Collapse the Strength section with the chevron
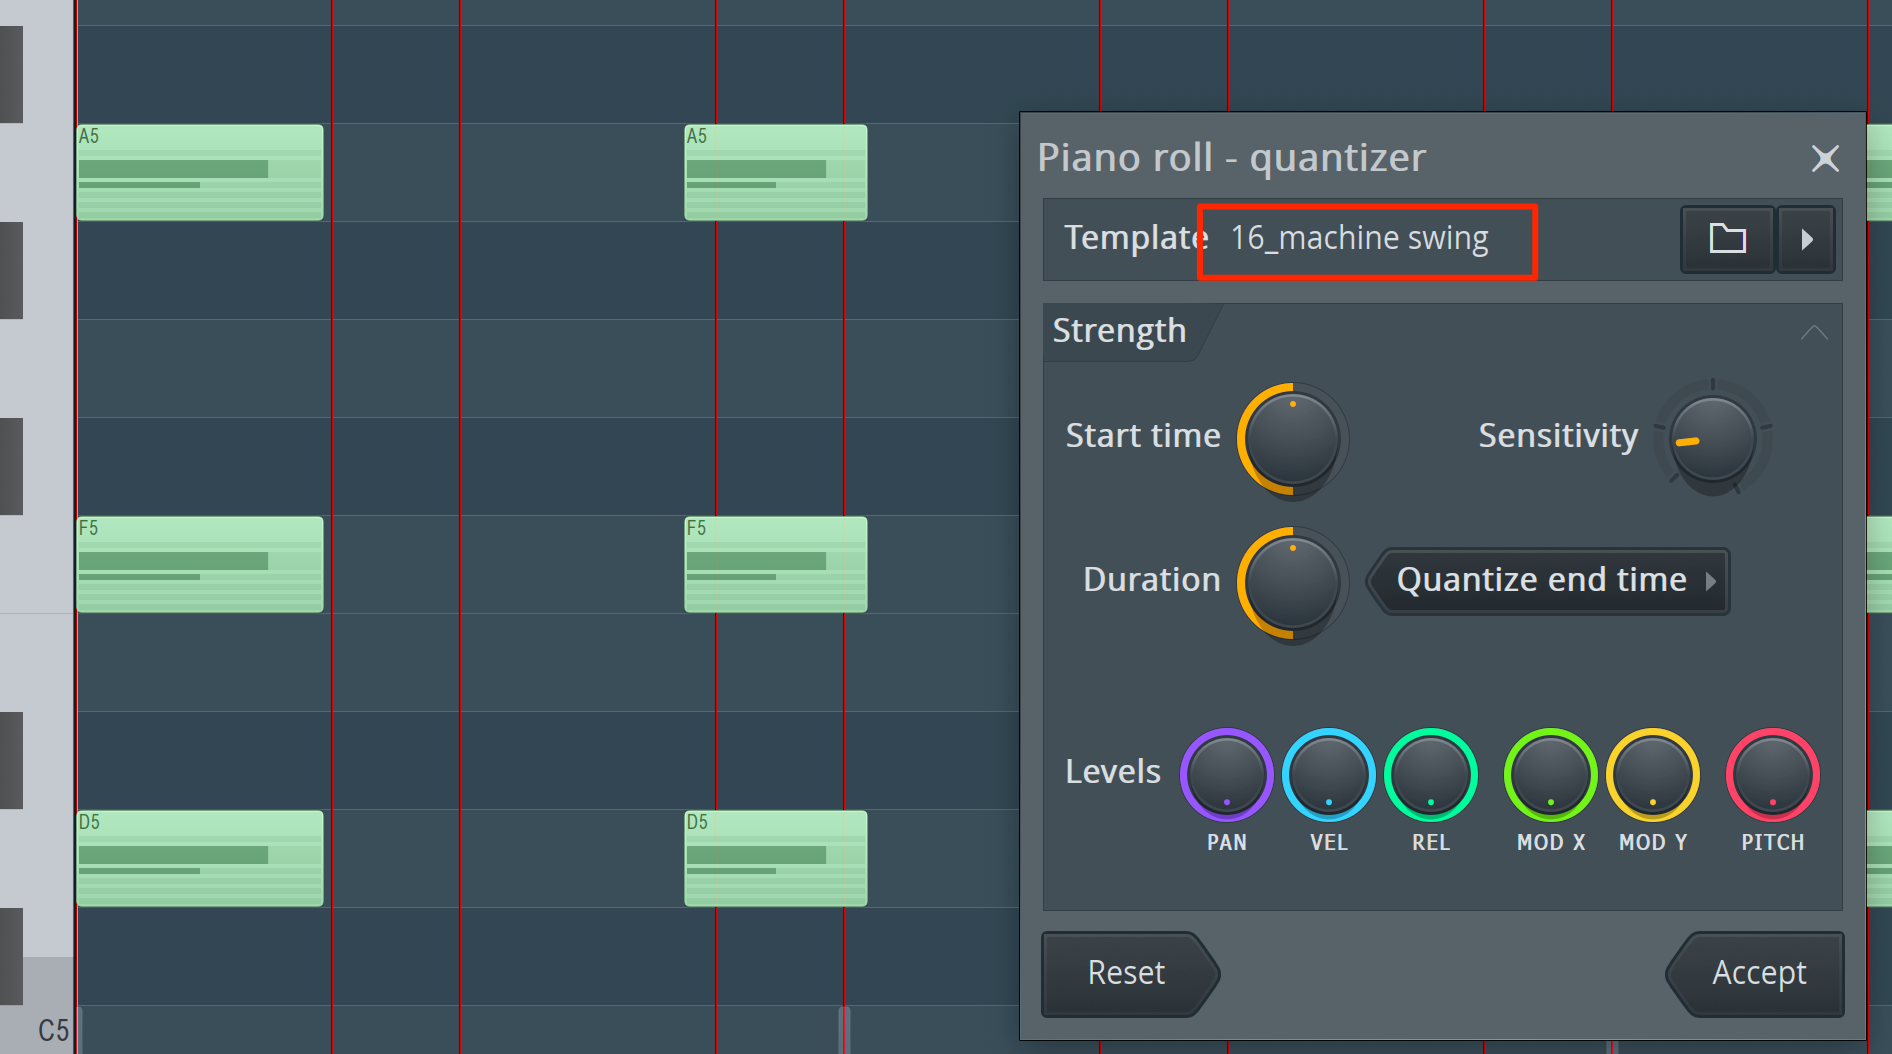1892x1054 pixels. click(x=1814, y=333)
